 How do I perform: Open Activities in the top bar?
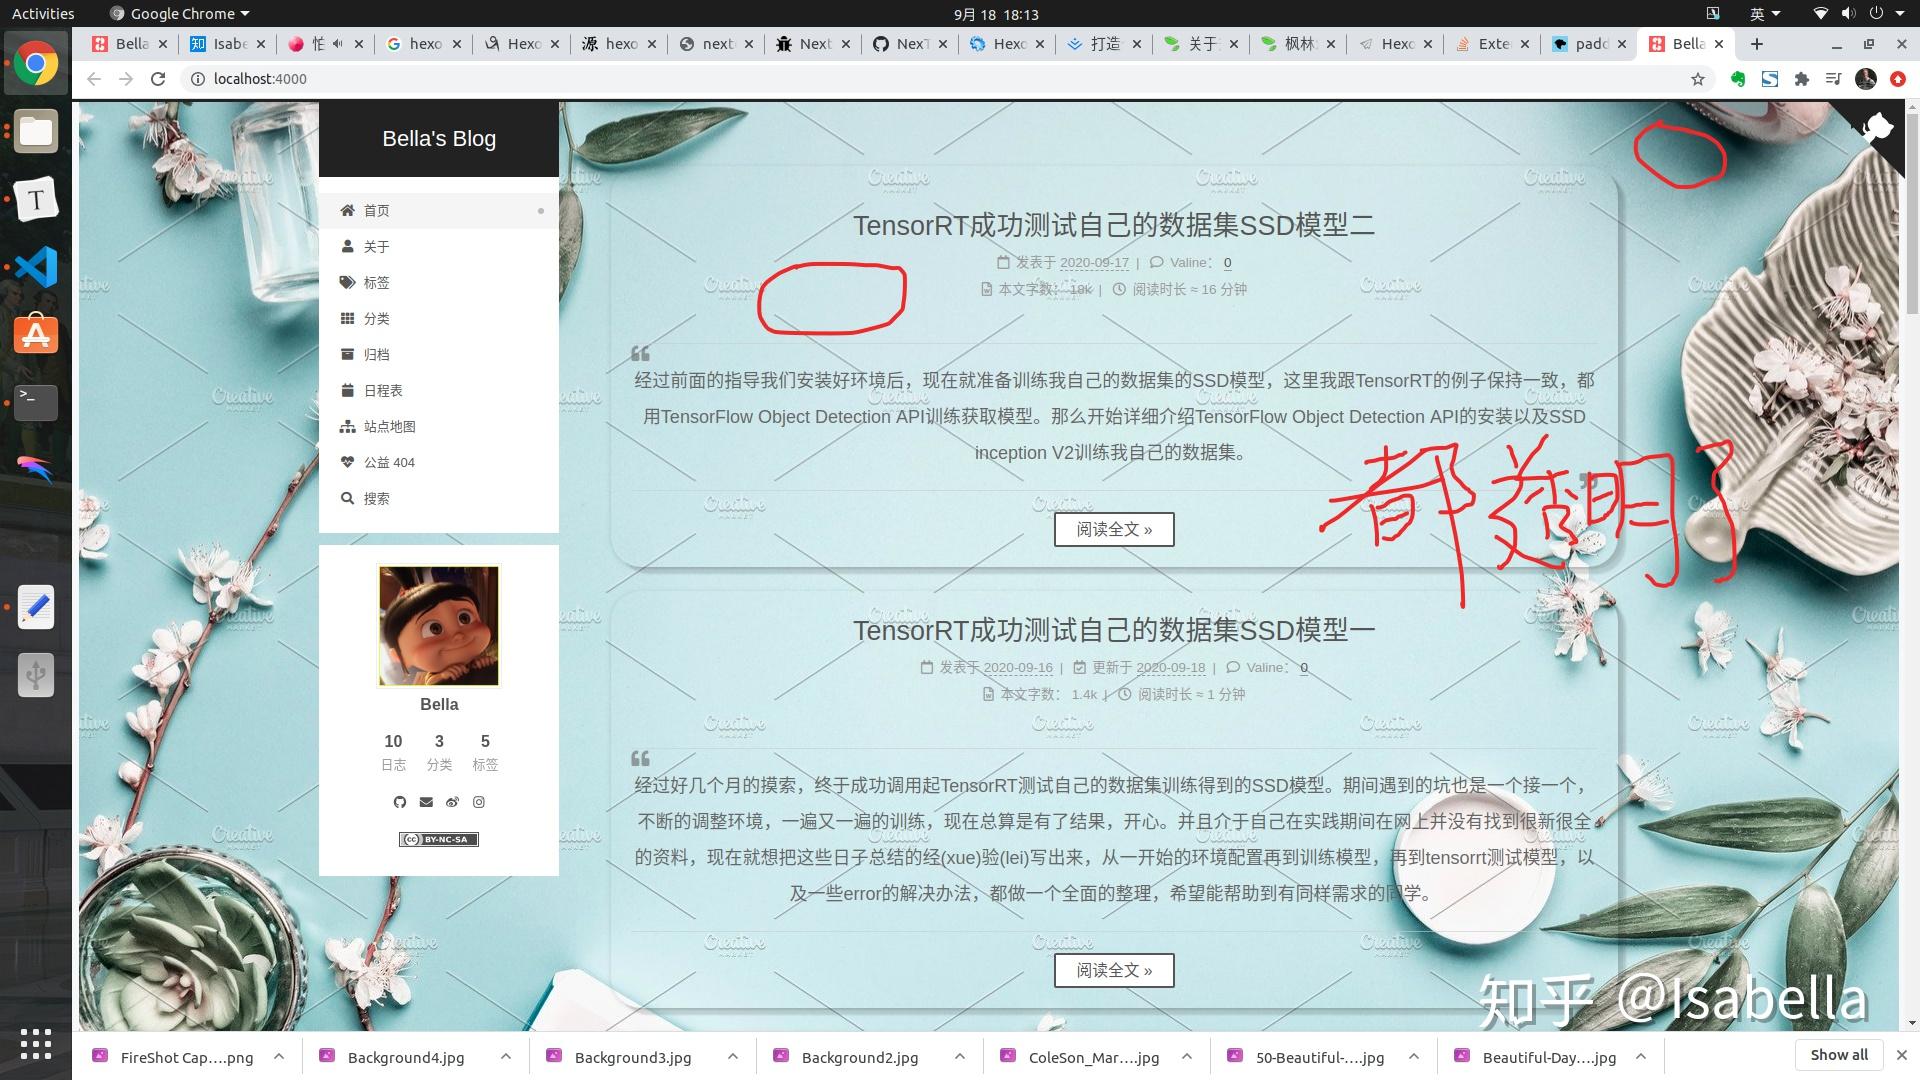[x=42, y=13]
